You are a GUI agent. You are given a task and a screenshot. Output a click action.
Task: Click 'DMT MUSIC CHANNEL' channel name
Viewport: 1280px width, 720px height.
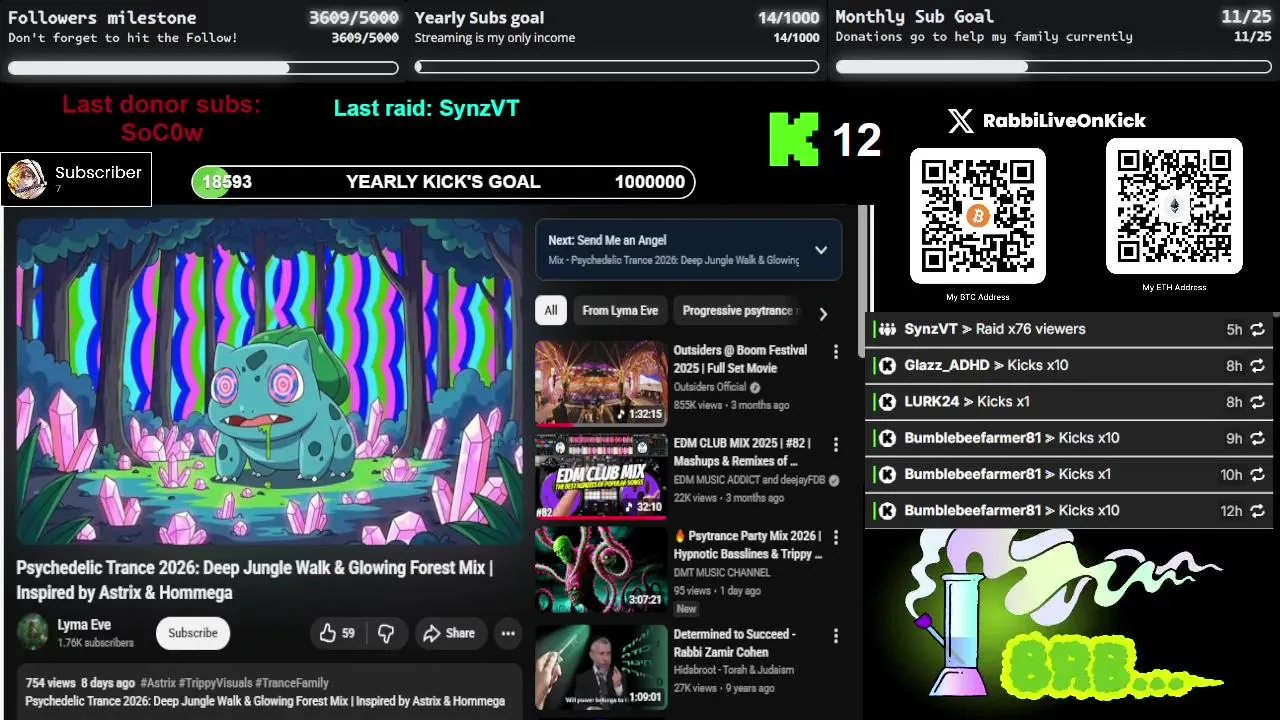click(722, 573)
